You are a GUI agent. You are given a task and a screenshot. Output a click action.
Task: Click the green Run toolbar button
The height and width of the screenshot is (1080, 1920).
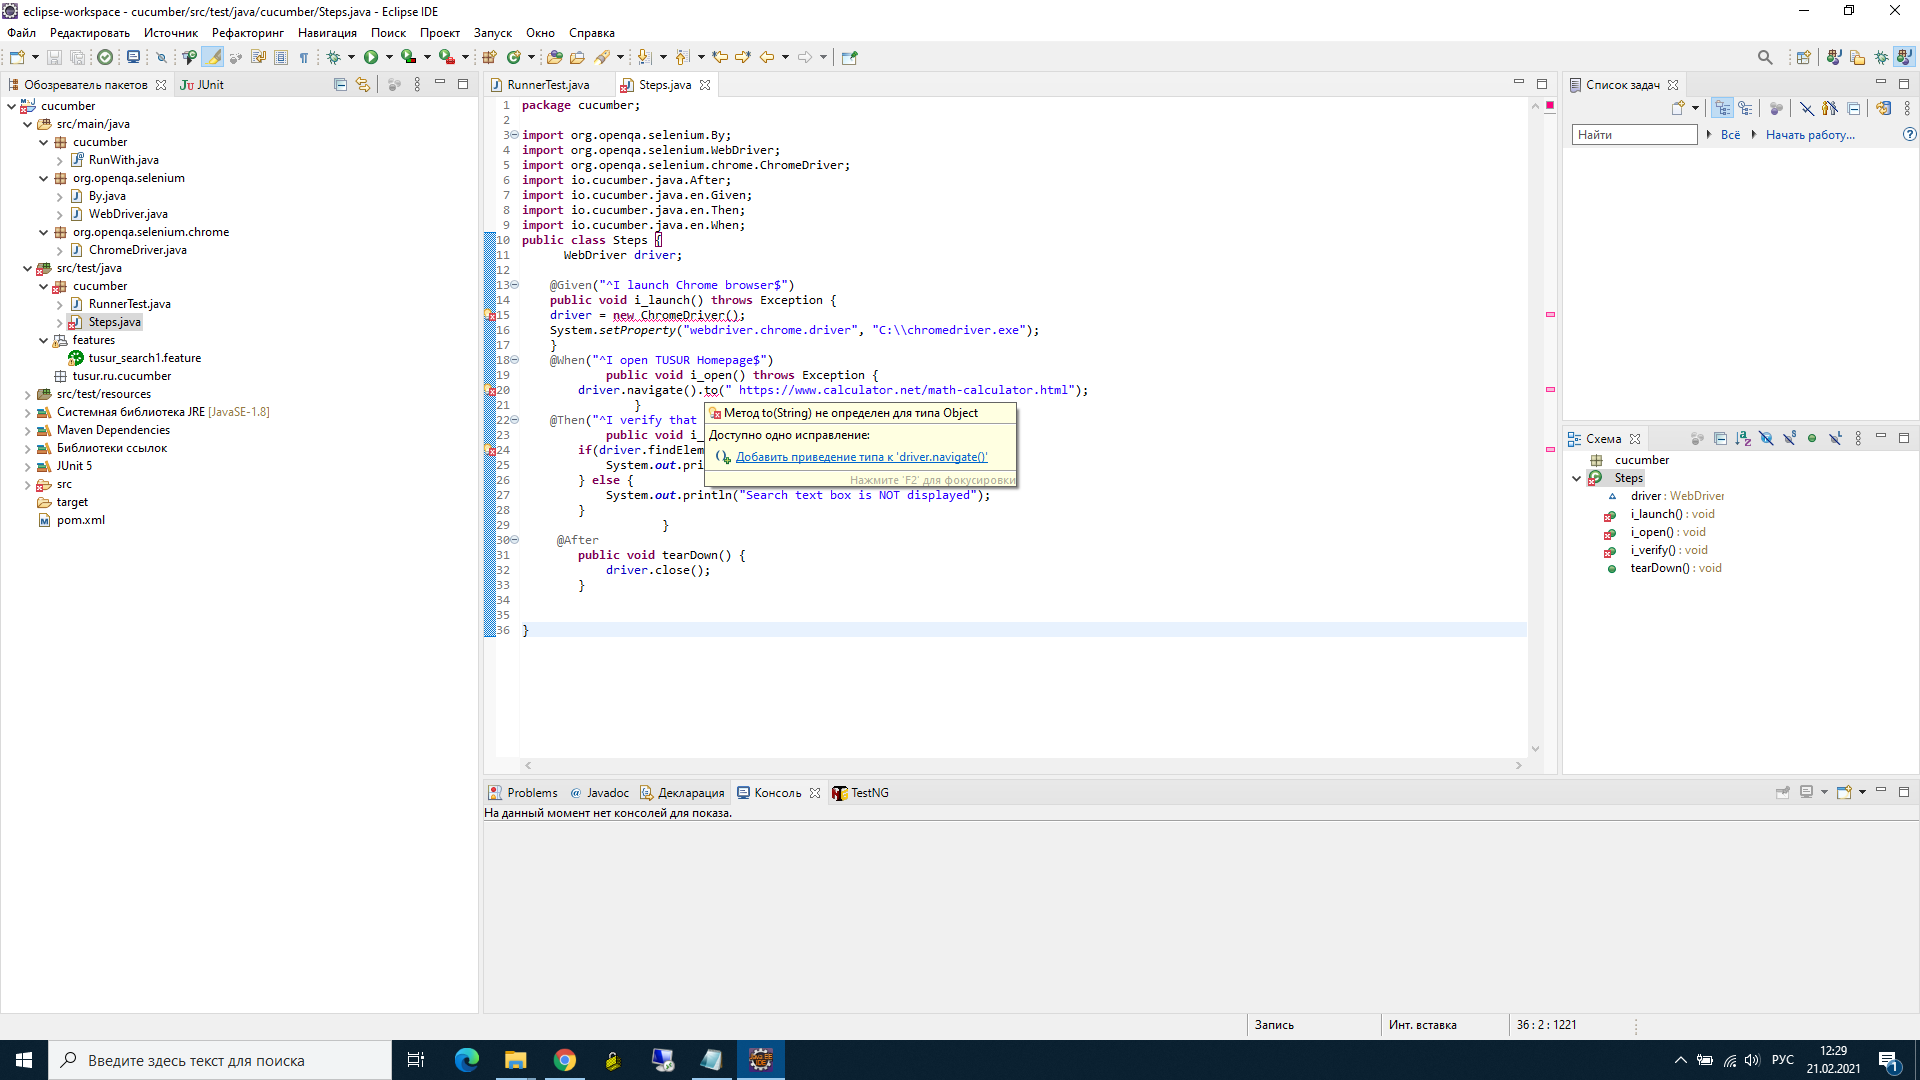click(371, 57)
